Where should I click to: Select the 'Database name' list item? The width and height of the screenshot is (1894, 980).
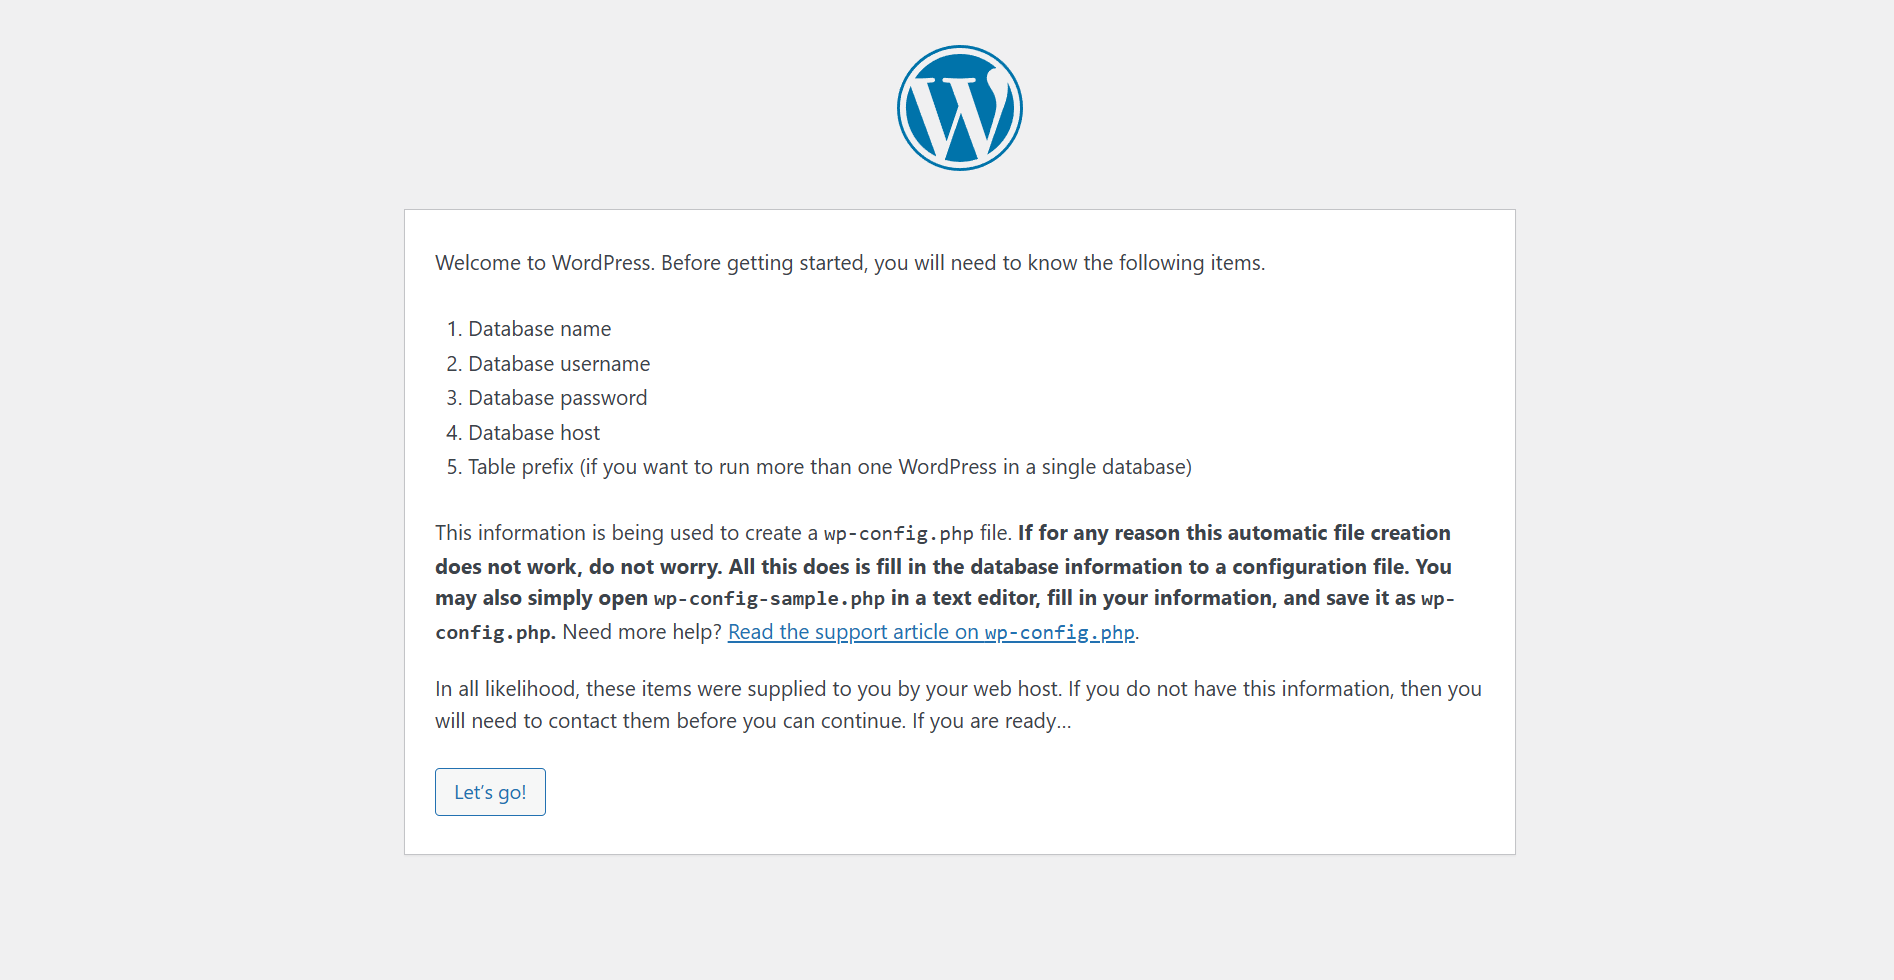(539, 328)
